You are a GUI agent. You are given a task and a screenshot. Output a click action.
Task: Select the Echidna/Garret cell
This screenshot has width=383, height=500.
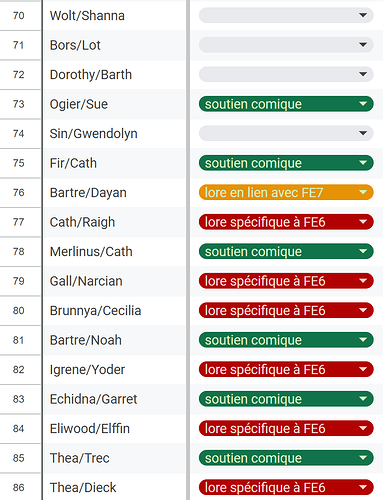(x=115, y=399)
